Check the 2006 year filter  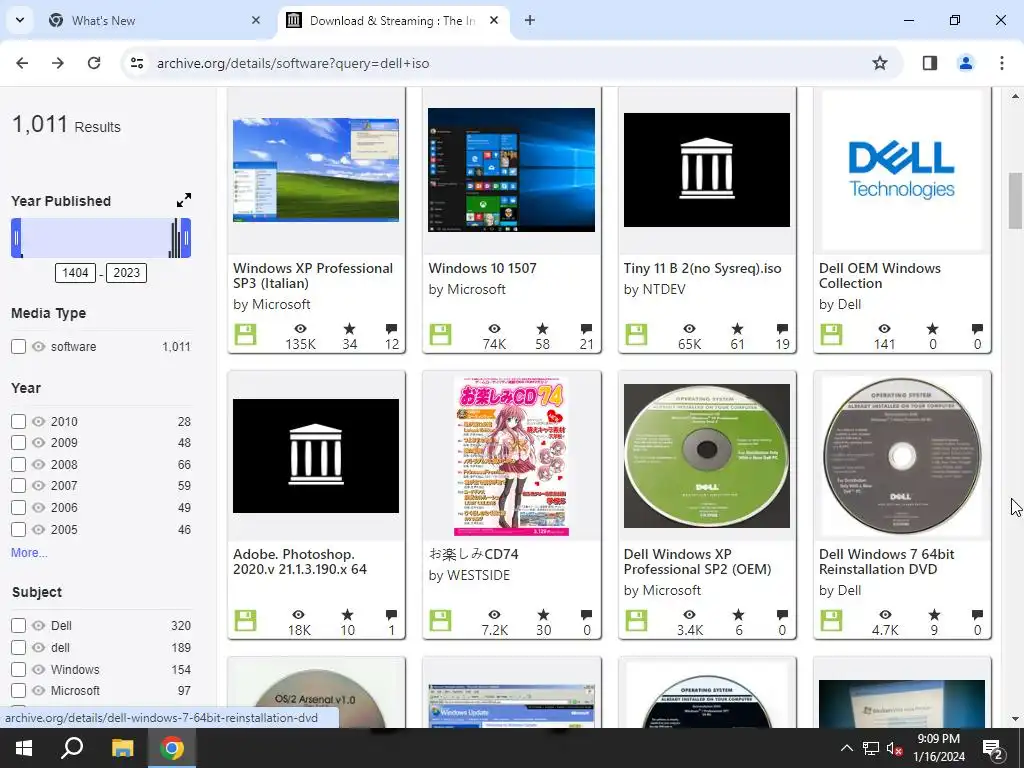(x=18, y=507)
